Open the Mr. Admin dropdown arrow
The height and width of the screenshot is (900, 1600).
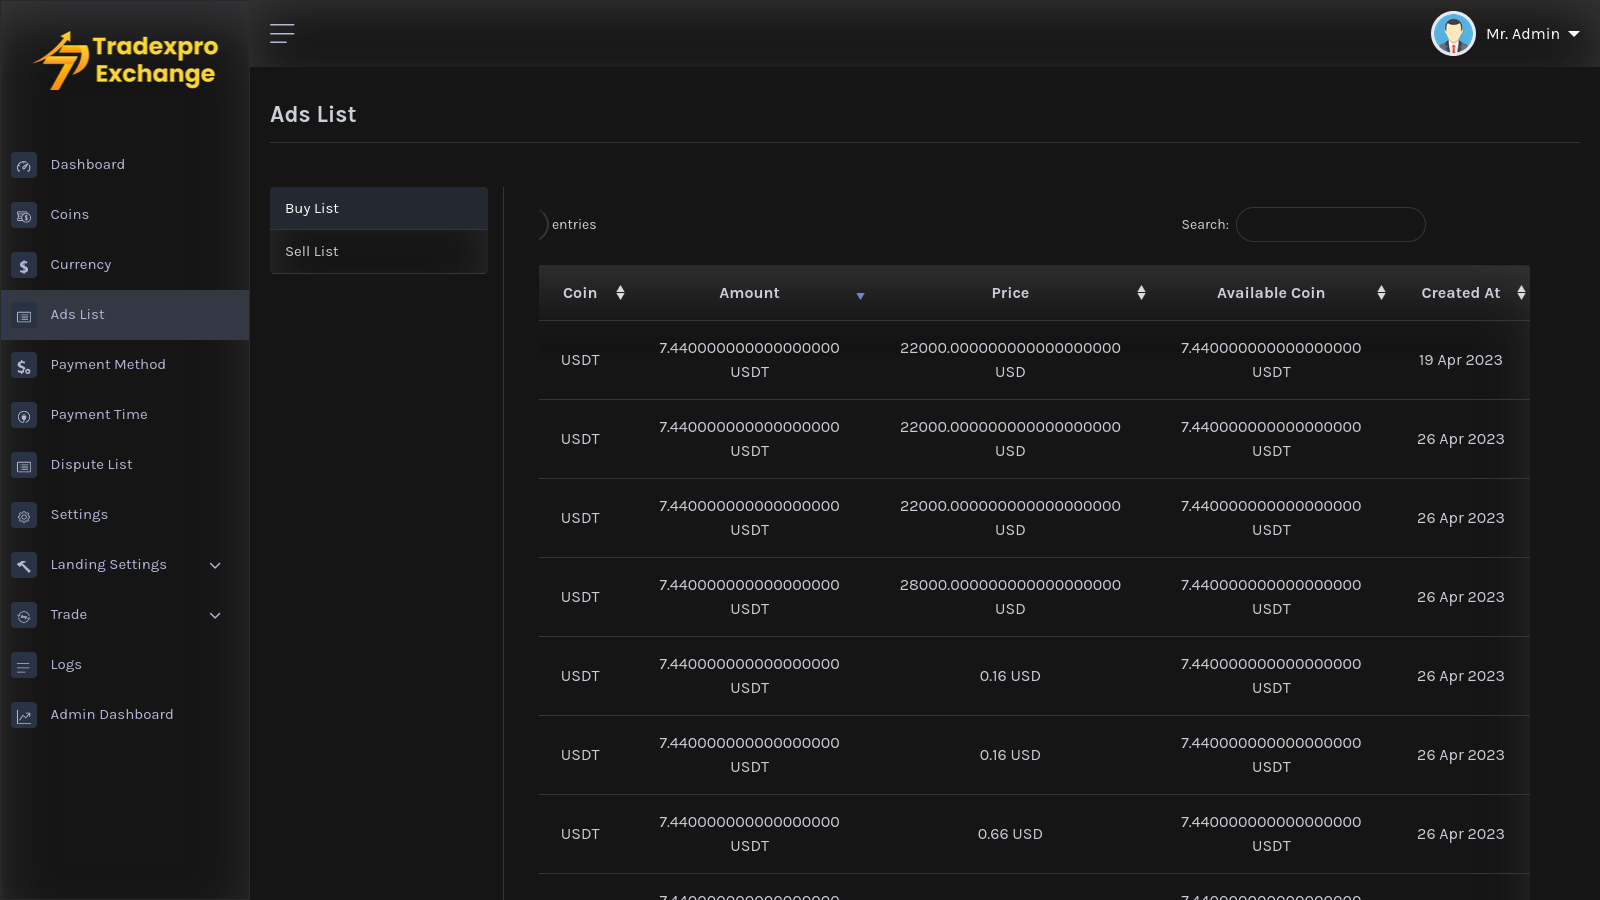pyautogui.click(x=1574, y=34)
